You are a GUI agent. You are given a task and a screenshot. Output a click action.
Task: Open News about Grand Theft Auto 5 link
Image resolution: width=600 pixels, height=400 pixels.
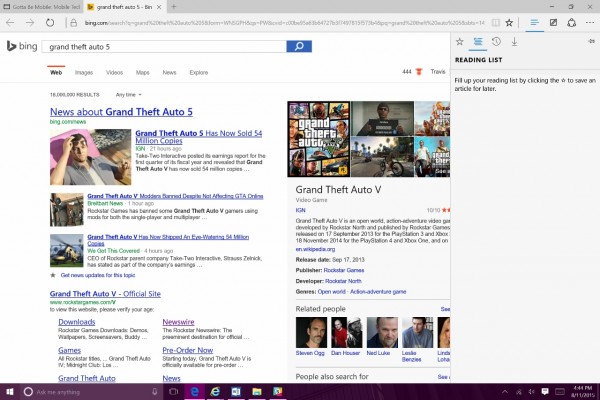pyautogui.click(x=121, y=112)
